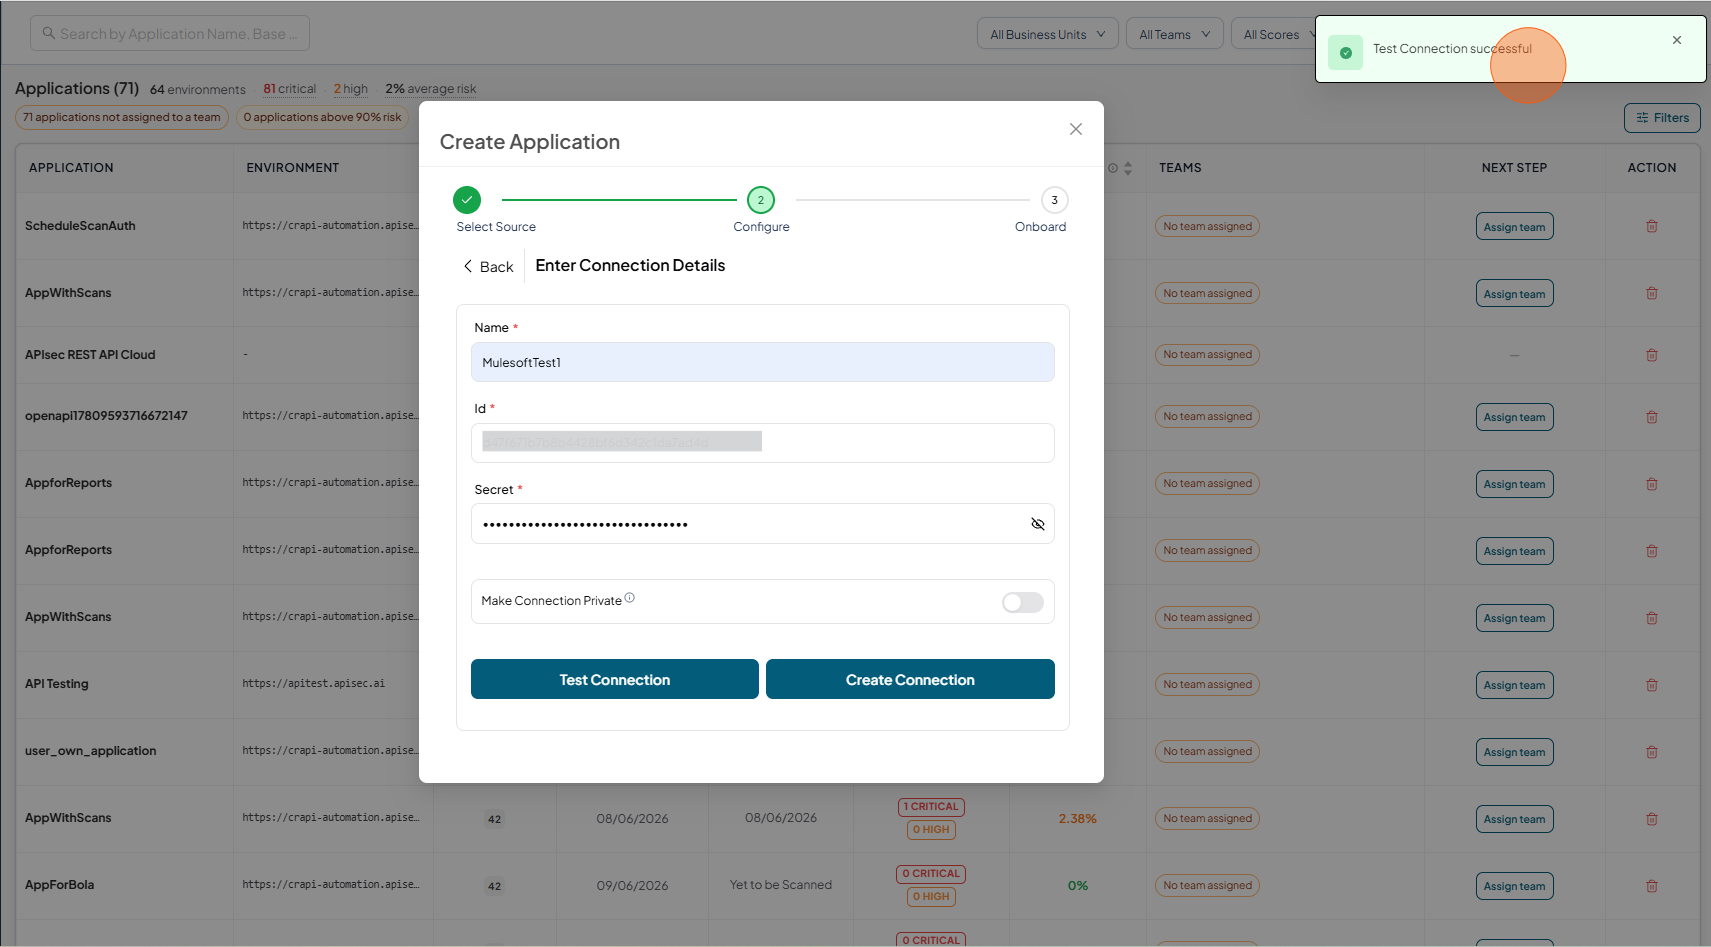Show the Secret field's hidden value
Viewport: 1711px width, 947px height.
pyautogui.click(x=1037, y=524)
